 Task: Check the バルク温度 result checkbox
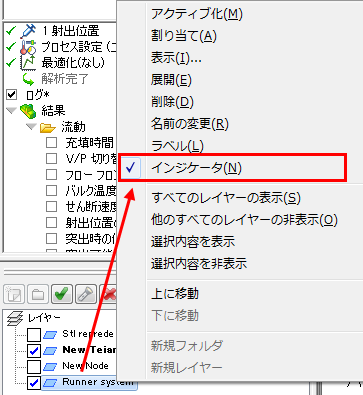point(51,190)
